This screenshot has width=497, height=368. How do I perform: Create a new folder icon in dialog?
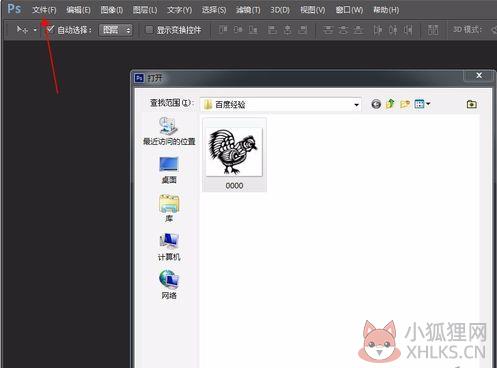(405, 104)
